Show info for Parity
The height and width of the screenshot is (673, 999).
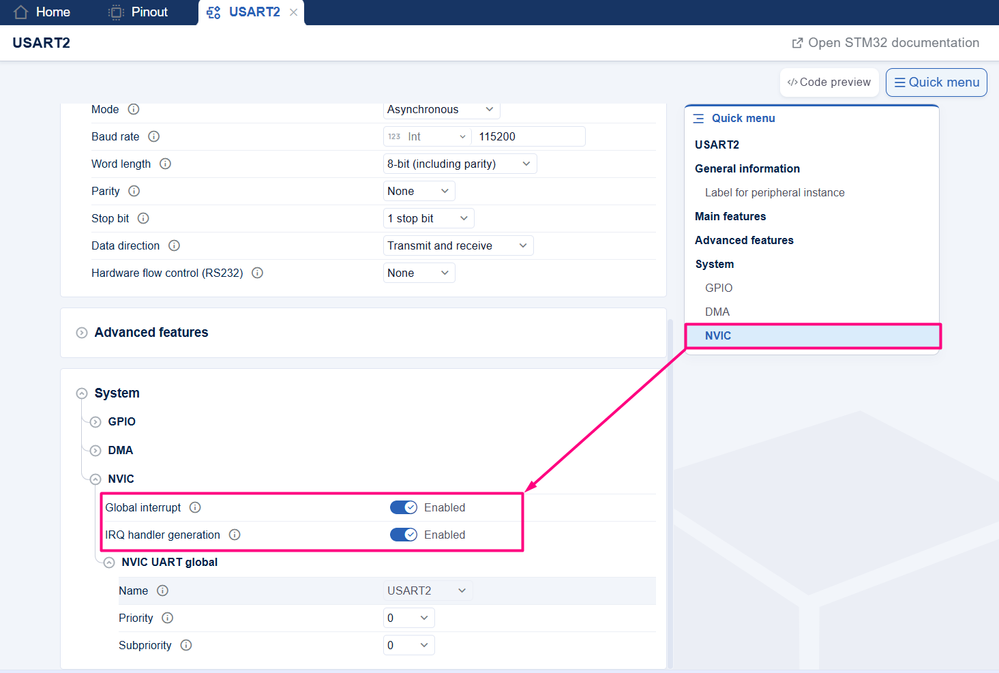(134, 191)
